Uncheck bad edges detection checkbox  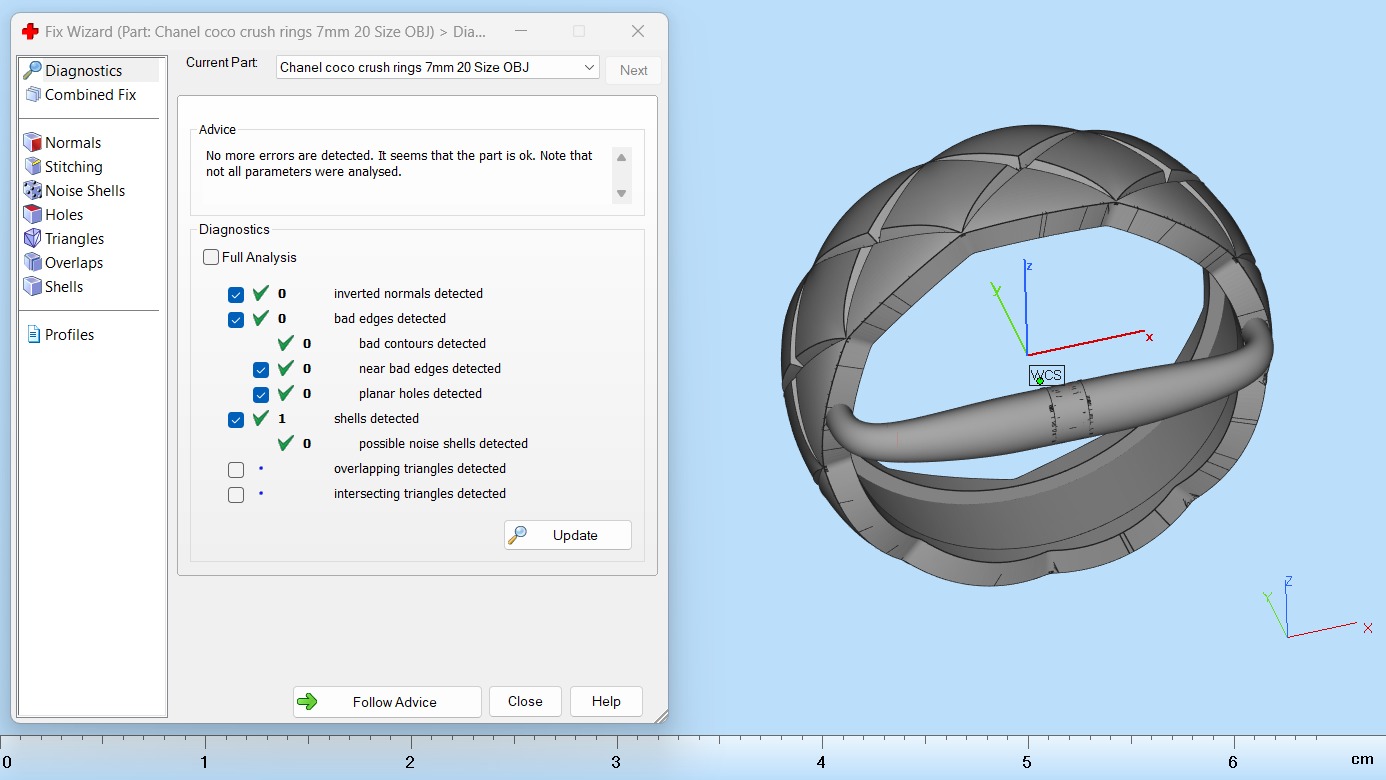click(236, 319)
